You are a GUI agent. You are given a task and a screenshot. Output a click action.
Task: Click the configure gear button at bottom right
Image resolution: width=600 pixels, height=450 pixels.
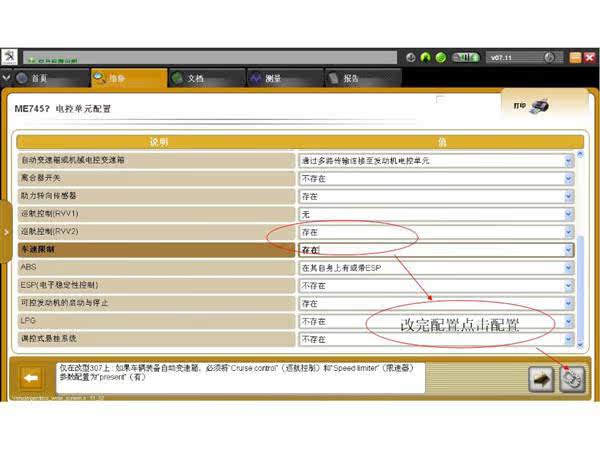coord(572,379)
